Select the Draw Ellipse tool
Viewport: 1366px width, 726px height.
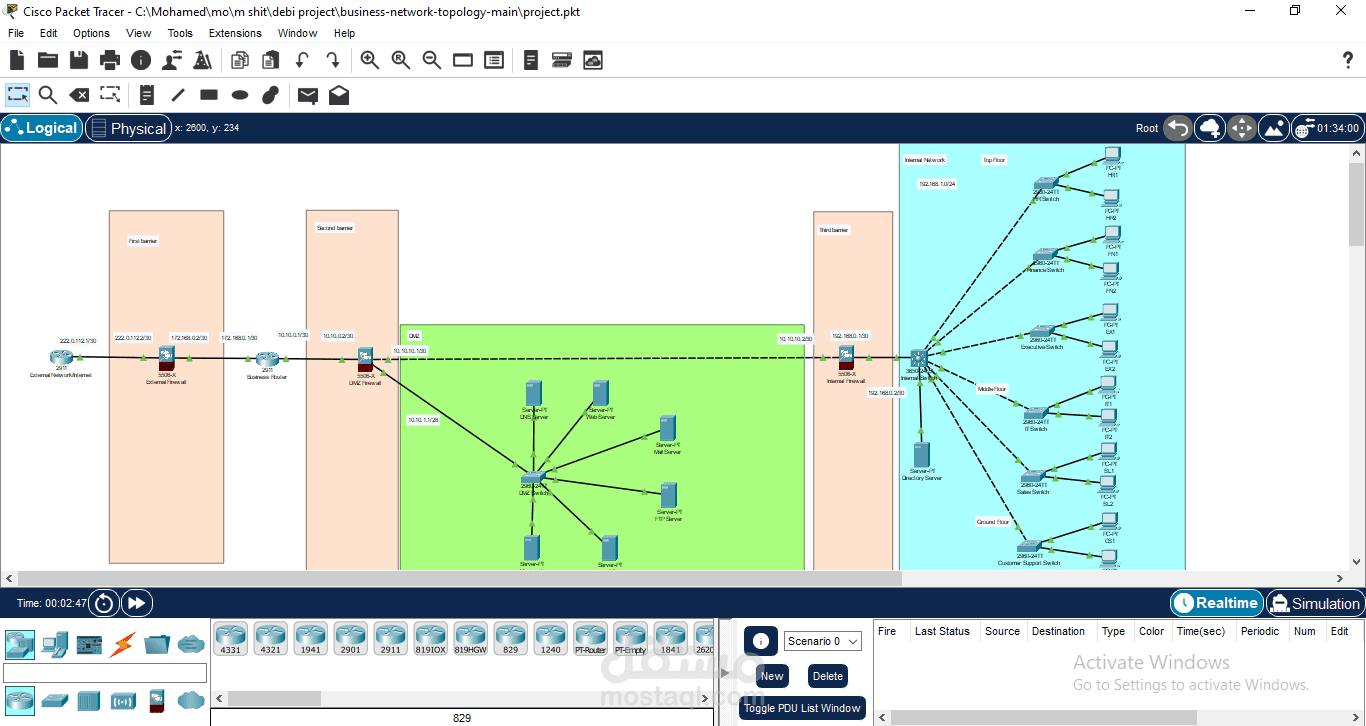pos(240,95)
